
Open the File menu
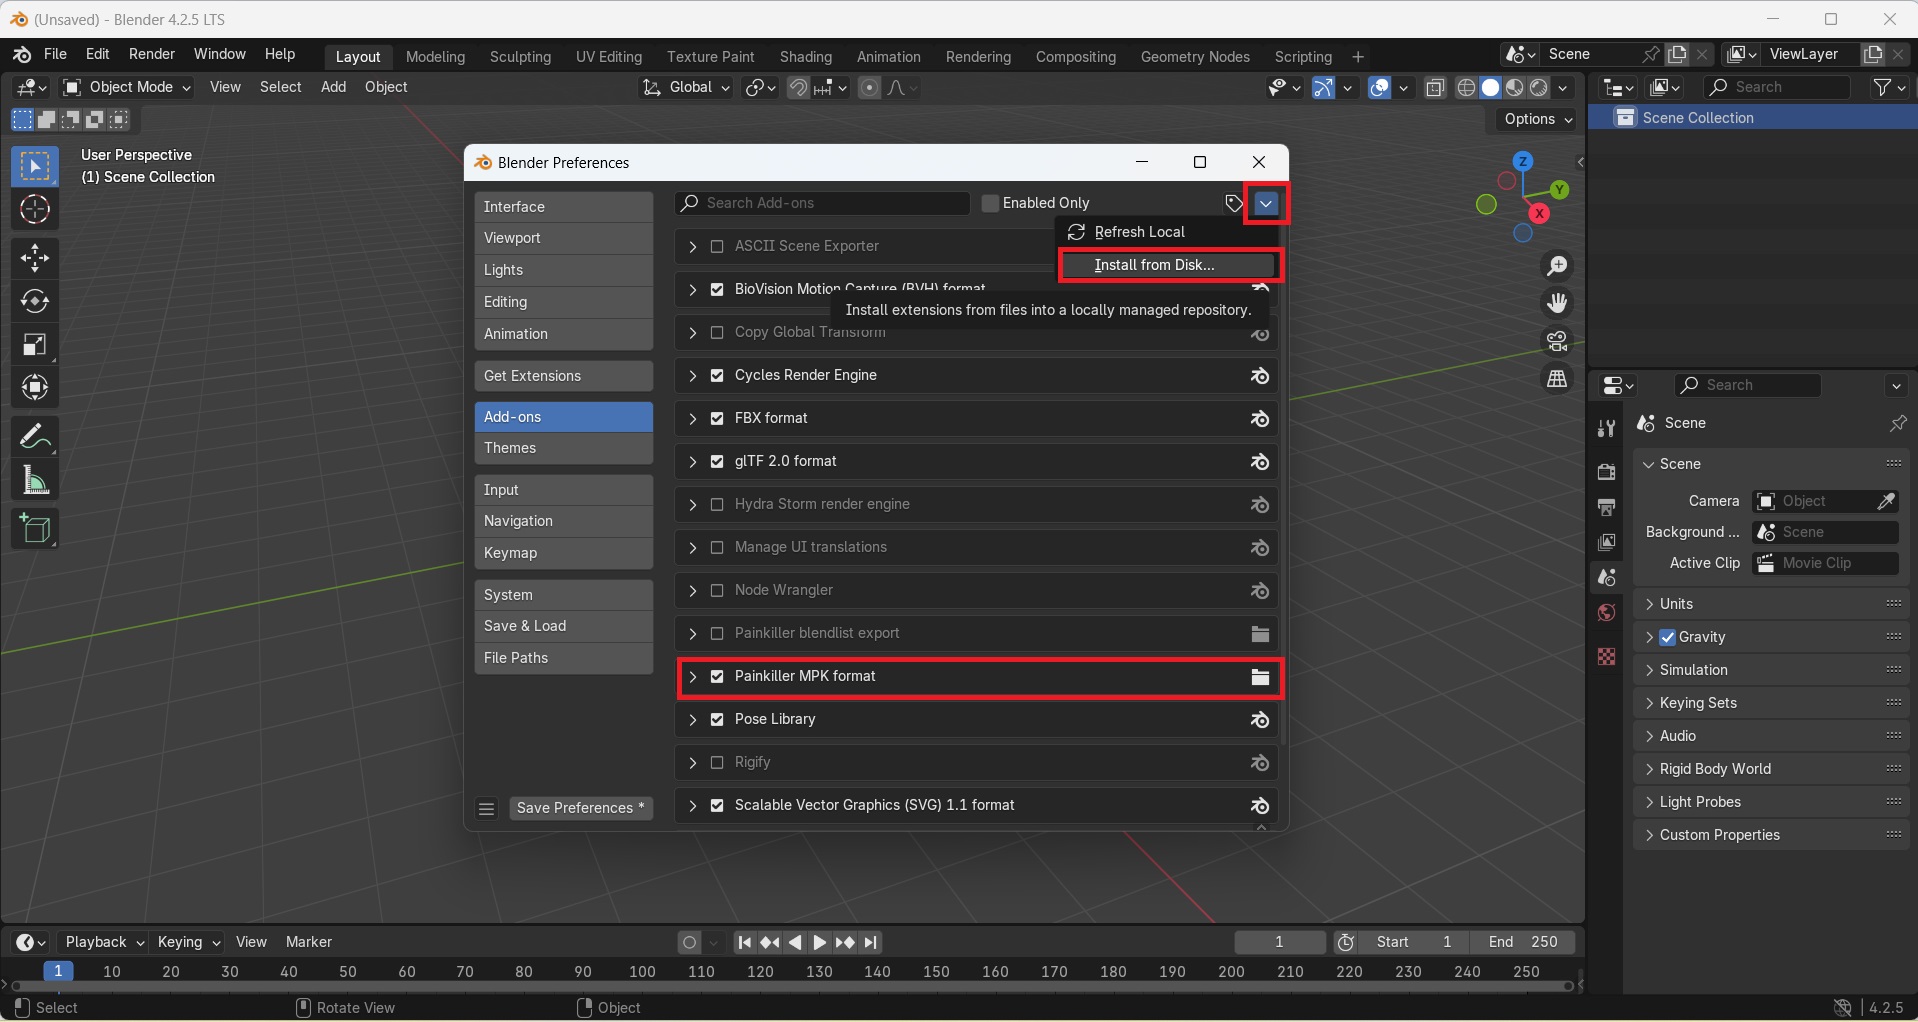coord(55,54)
